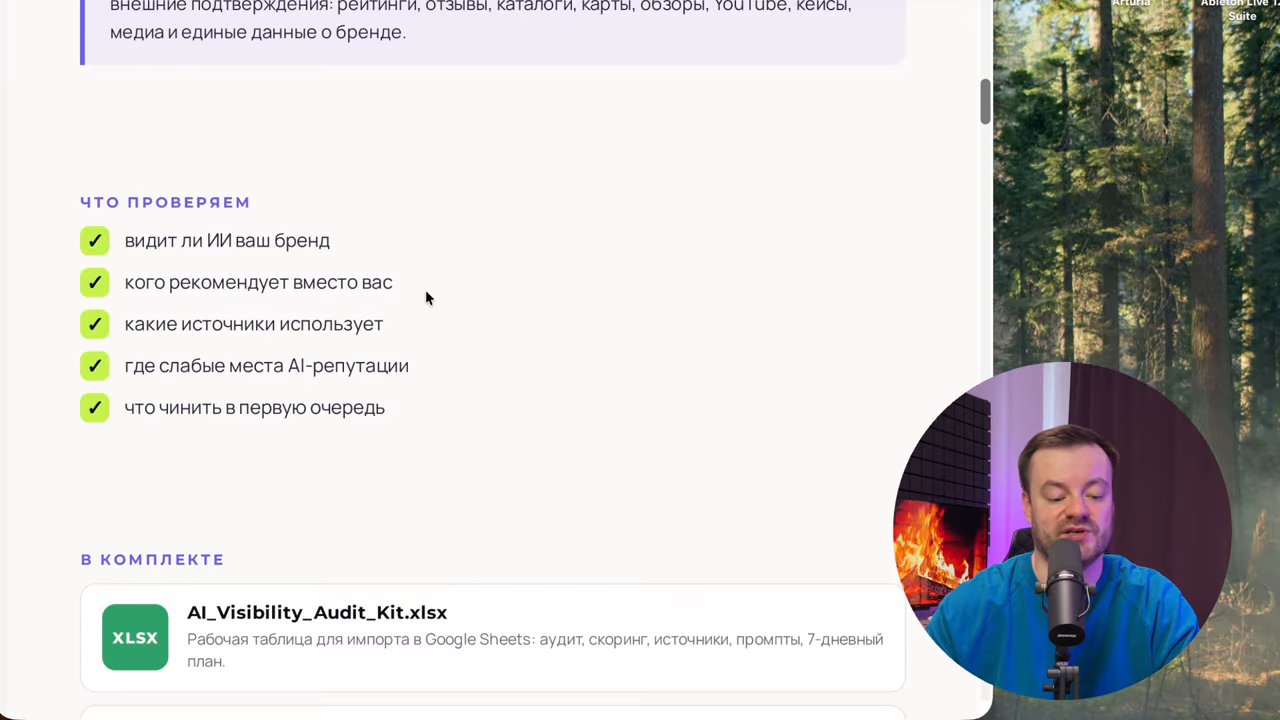Open the AI_Visibility_Audit_Kit.xlsx file title
Screen dimensions: 1280x720
point(317,612)
